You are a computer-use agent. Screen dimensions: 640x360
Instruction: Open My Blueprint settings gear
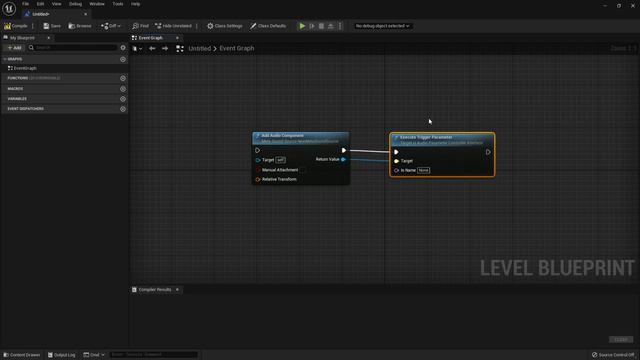click(123, 48)
